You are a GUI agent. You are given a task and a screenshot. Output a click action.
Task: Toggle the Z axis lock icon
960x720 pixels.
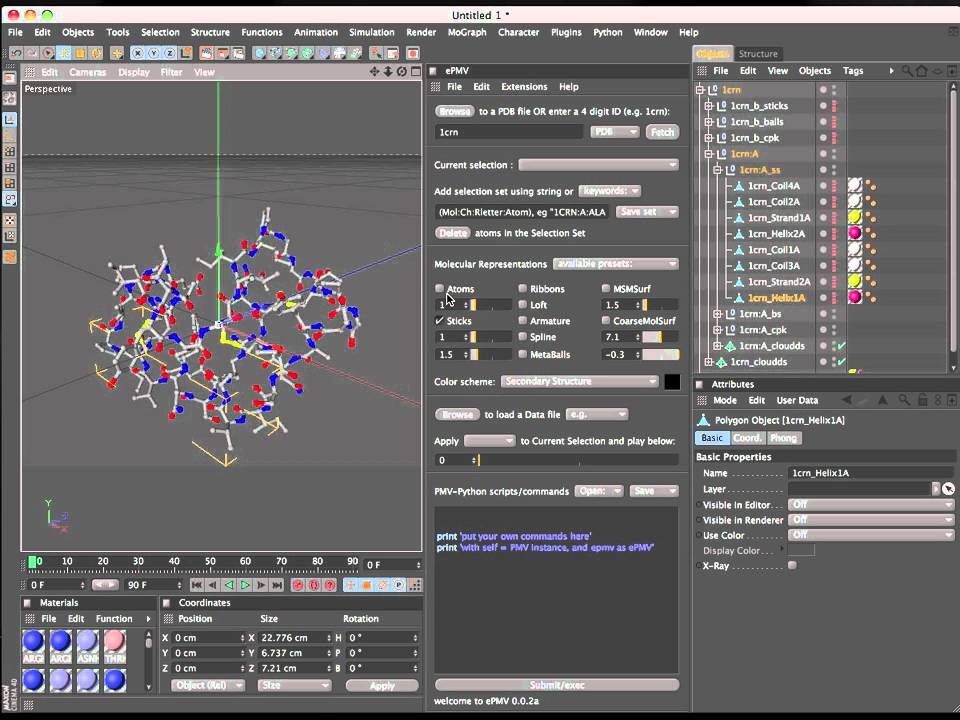coord(170,54)
